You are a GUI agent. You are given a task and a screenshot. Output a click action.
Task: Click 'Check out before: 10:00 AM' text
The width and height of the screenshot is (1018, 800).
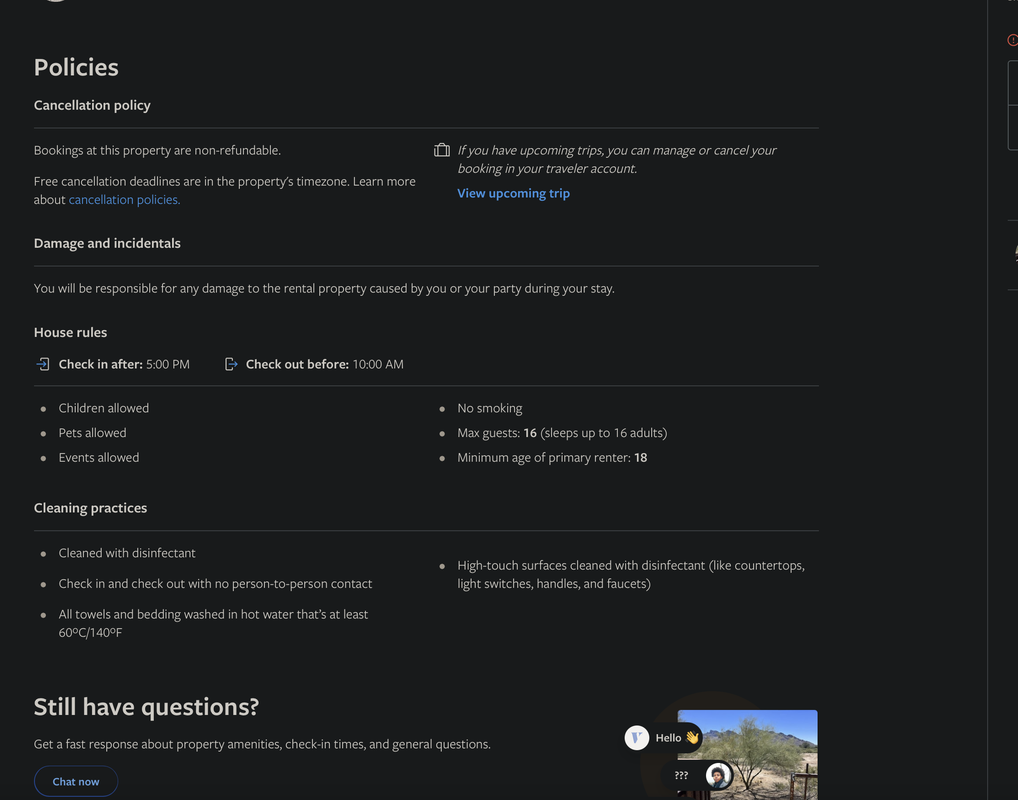[325, 364]
